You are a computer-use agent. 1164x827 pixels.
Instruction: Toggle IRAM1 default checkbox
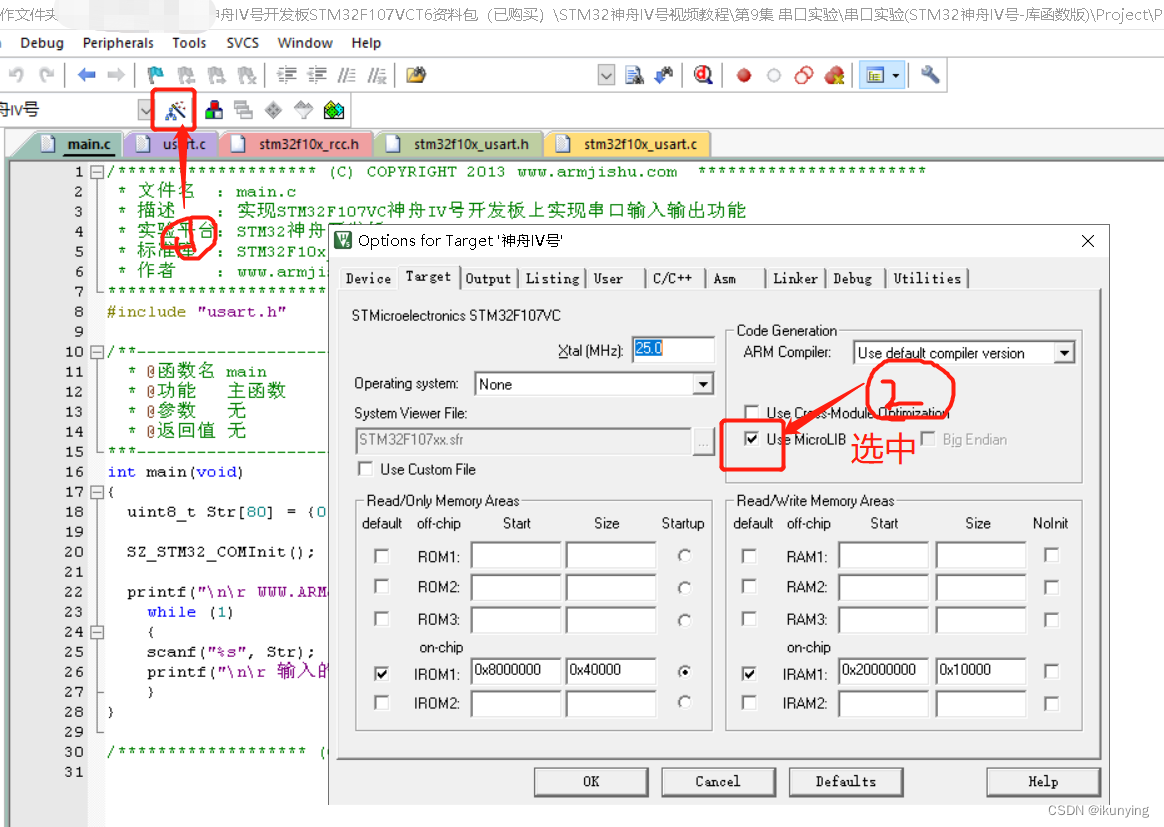pos(749,673)
